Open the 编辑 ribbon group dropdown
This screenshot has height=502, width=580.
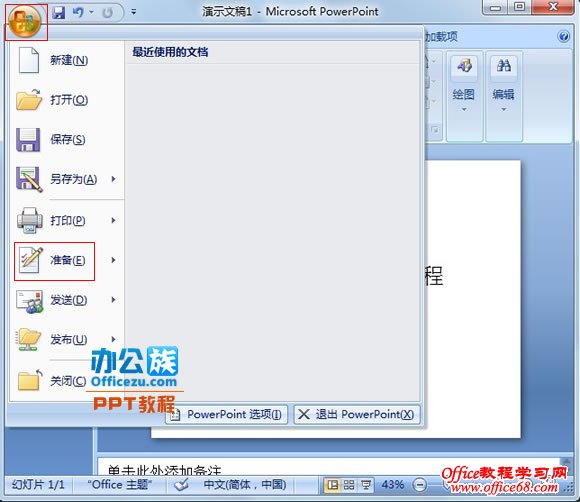(x=504, y=96)
